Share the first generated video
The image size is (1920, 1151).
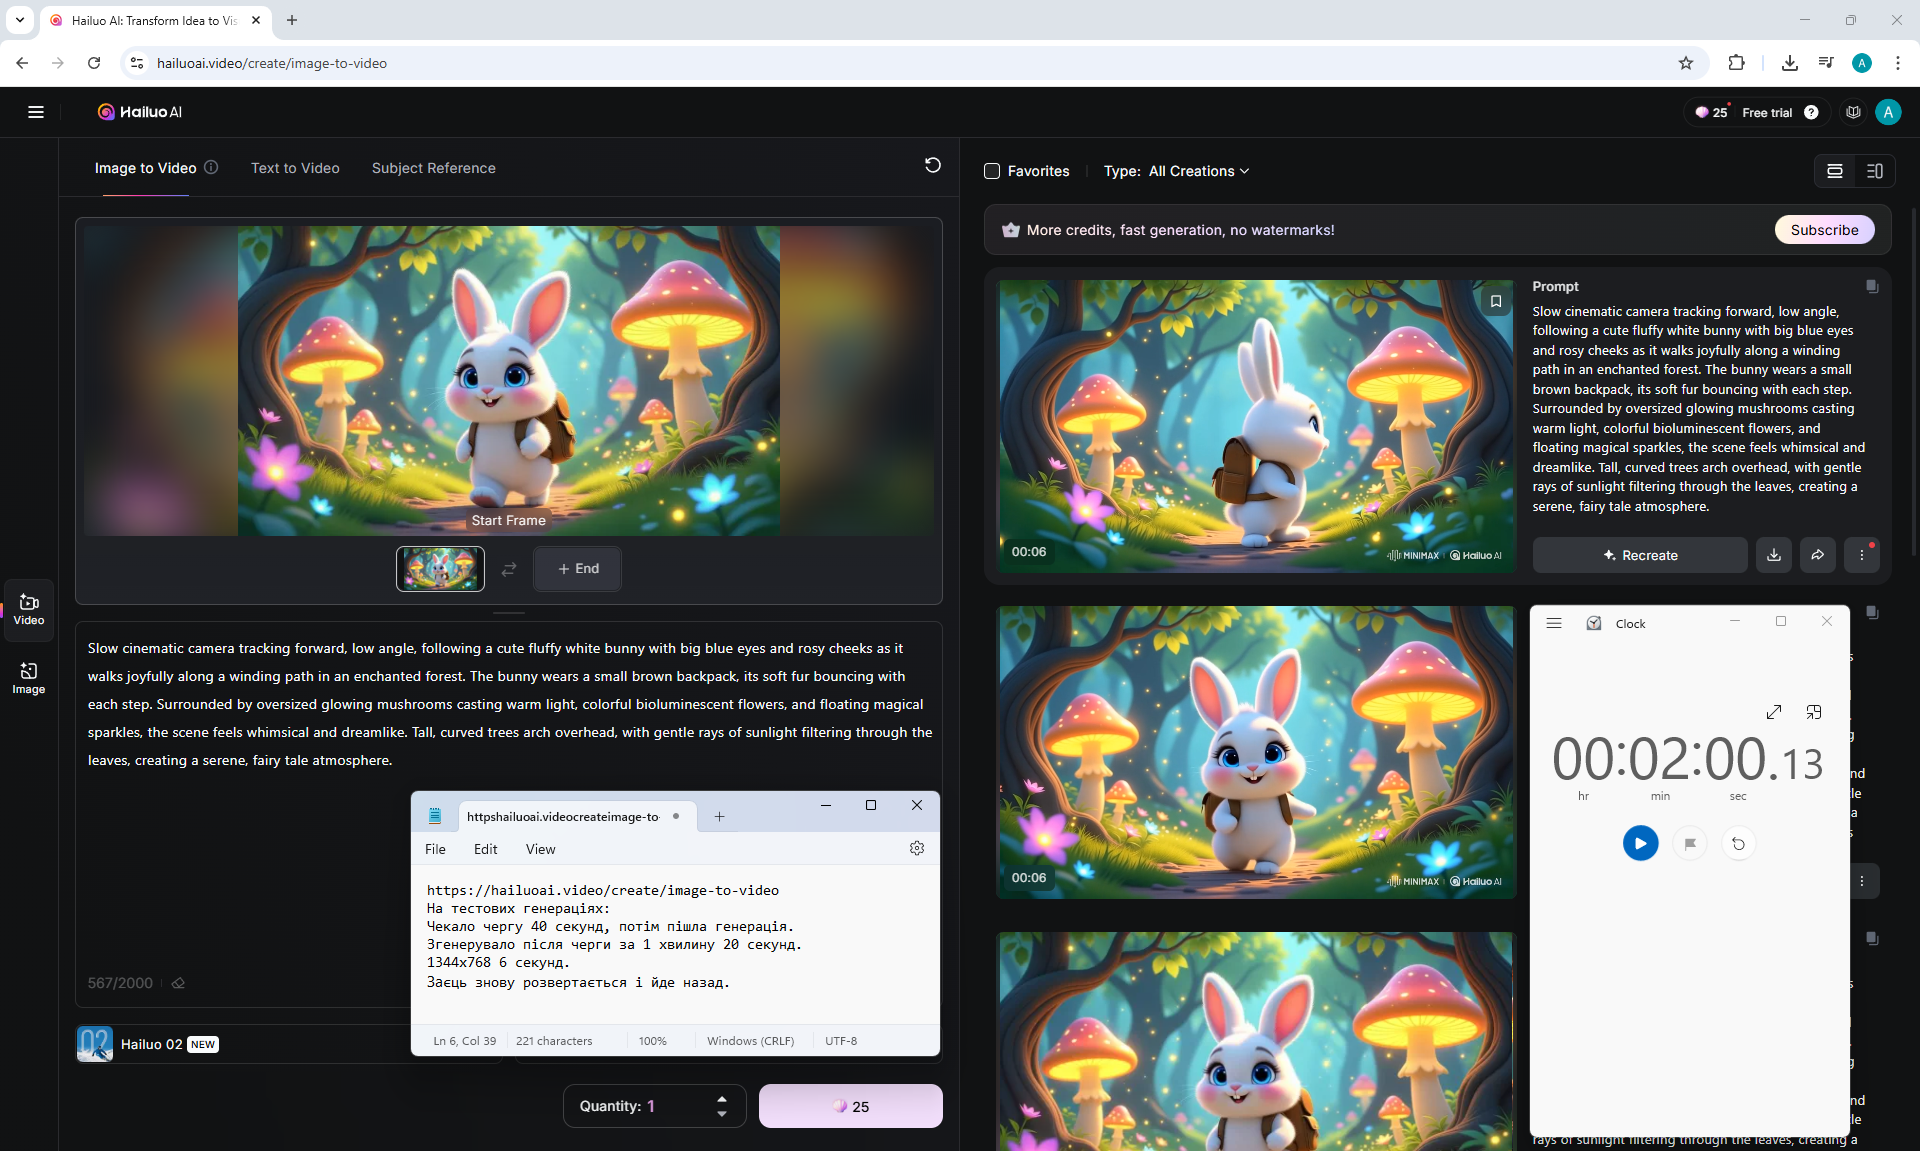[1817, 555]
